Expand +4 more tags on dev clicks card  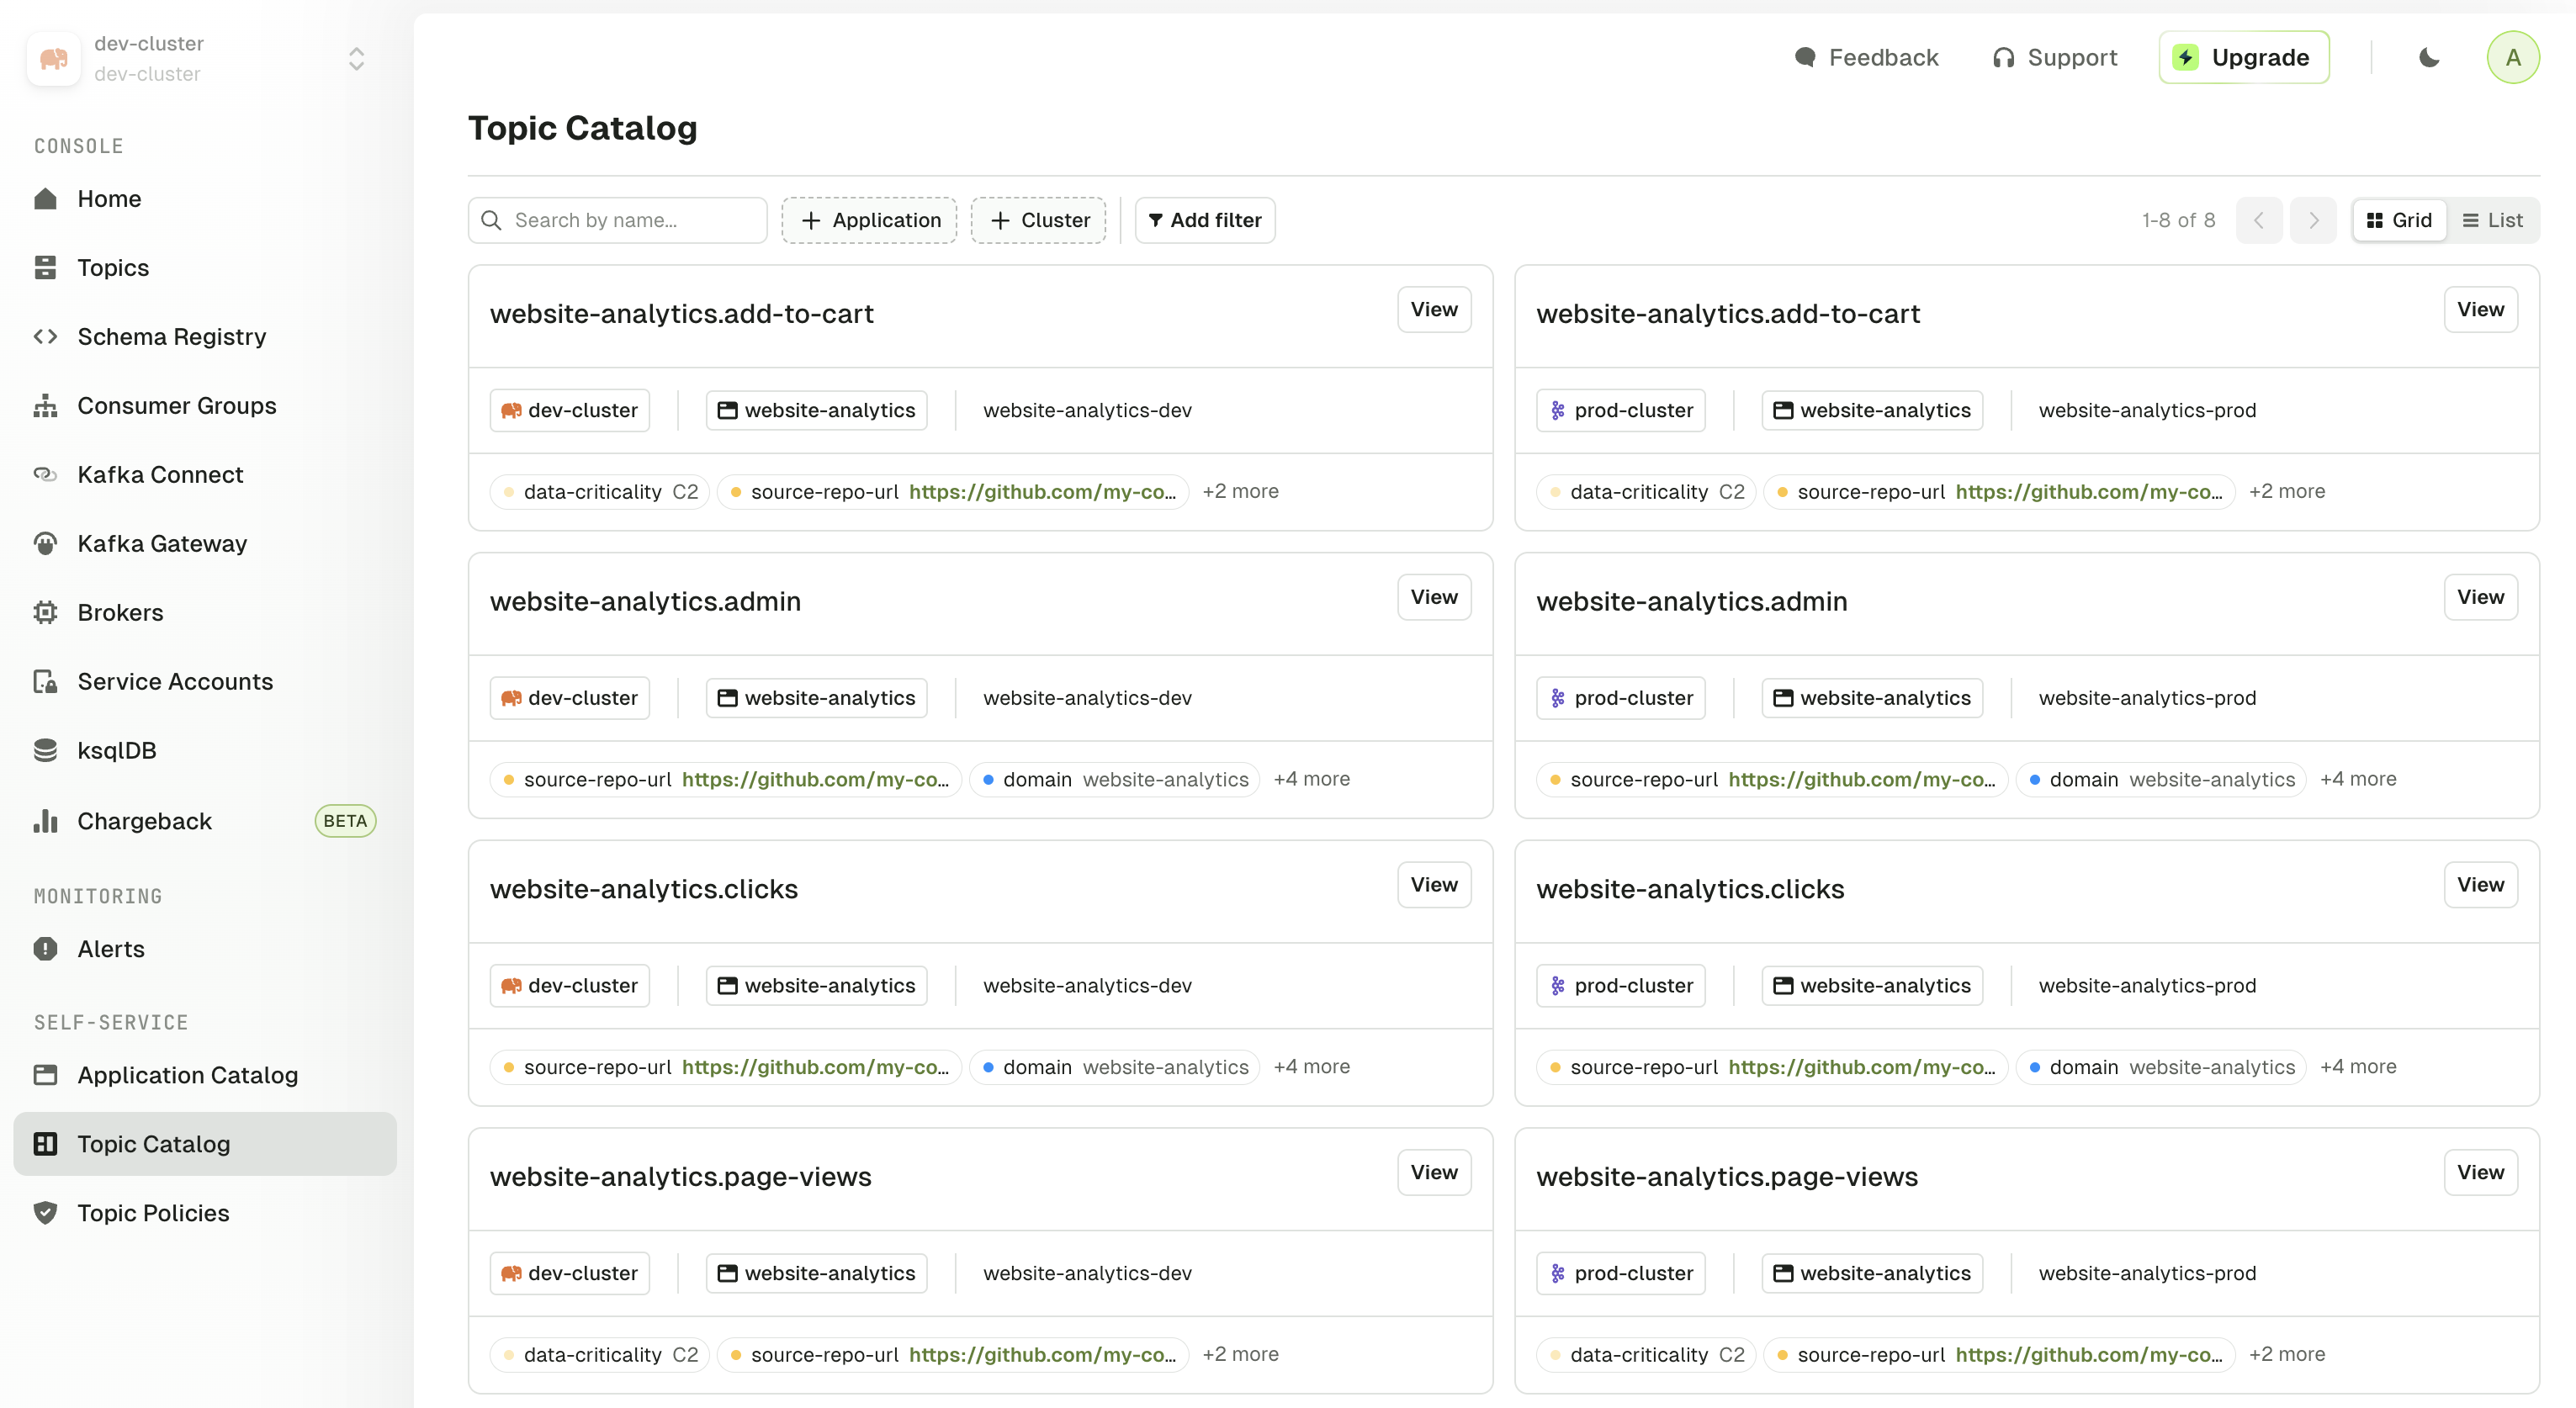point(1311,1067)
